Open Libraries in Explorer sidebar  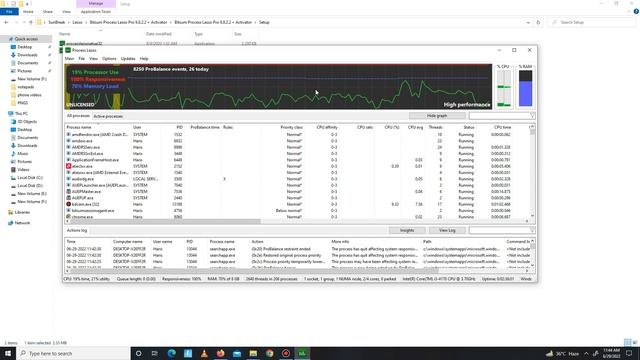22,212
